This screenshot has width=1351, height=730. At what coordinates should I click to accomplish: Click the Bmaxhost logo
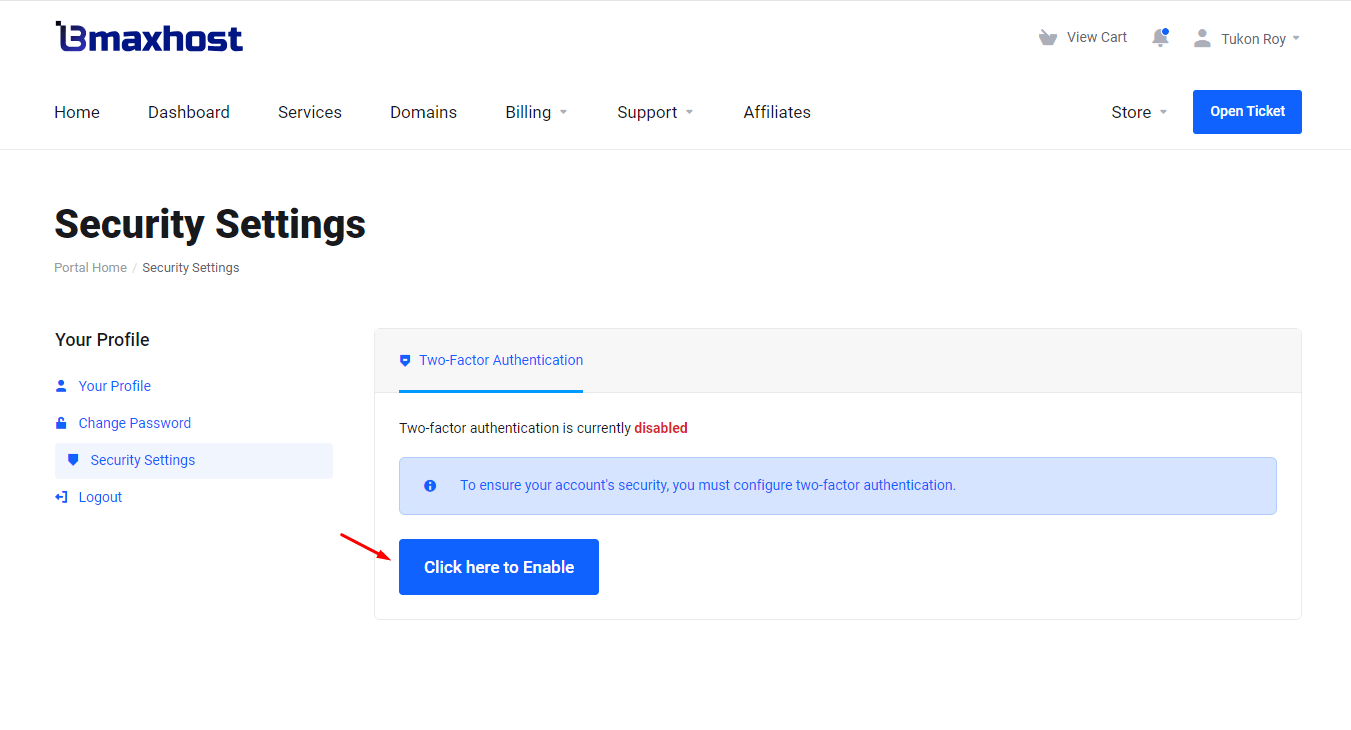[149, 38]
